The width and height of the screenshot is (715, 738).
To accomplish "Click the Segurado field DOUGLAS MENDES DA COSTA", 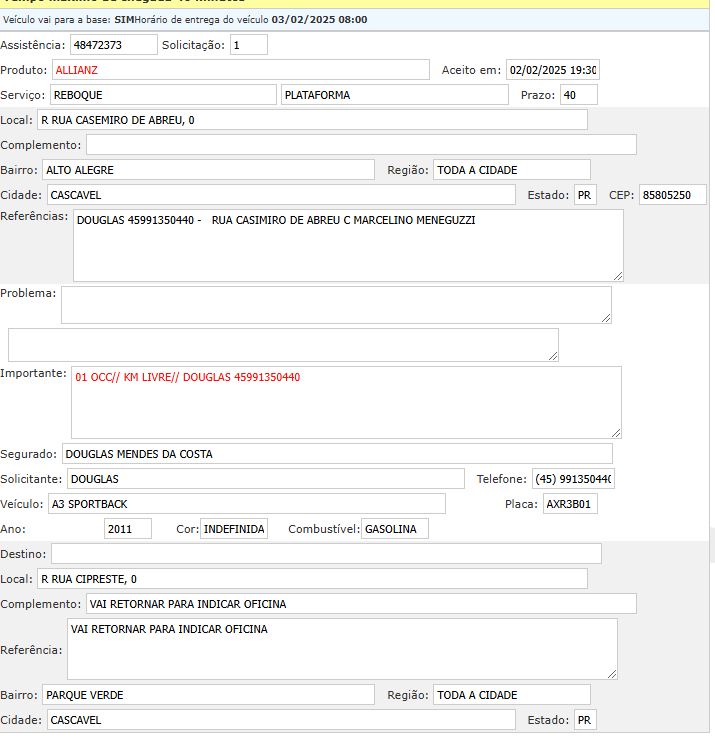I will (337, 453).
